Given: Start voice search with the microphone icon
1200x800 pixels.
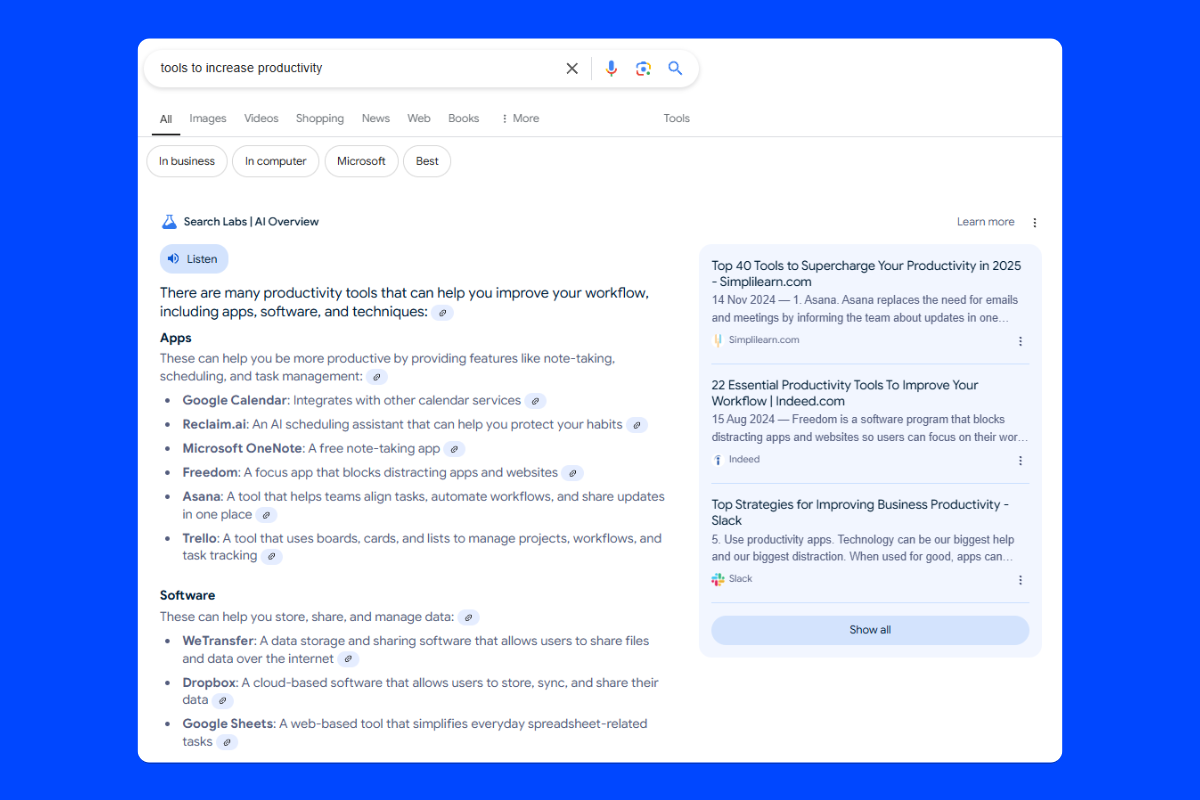Looking at the screenshot, I should click(612, 68).
